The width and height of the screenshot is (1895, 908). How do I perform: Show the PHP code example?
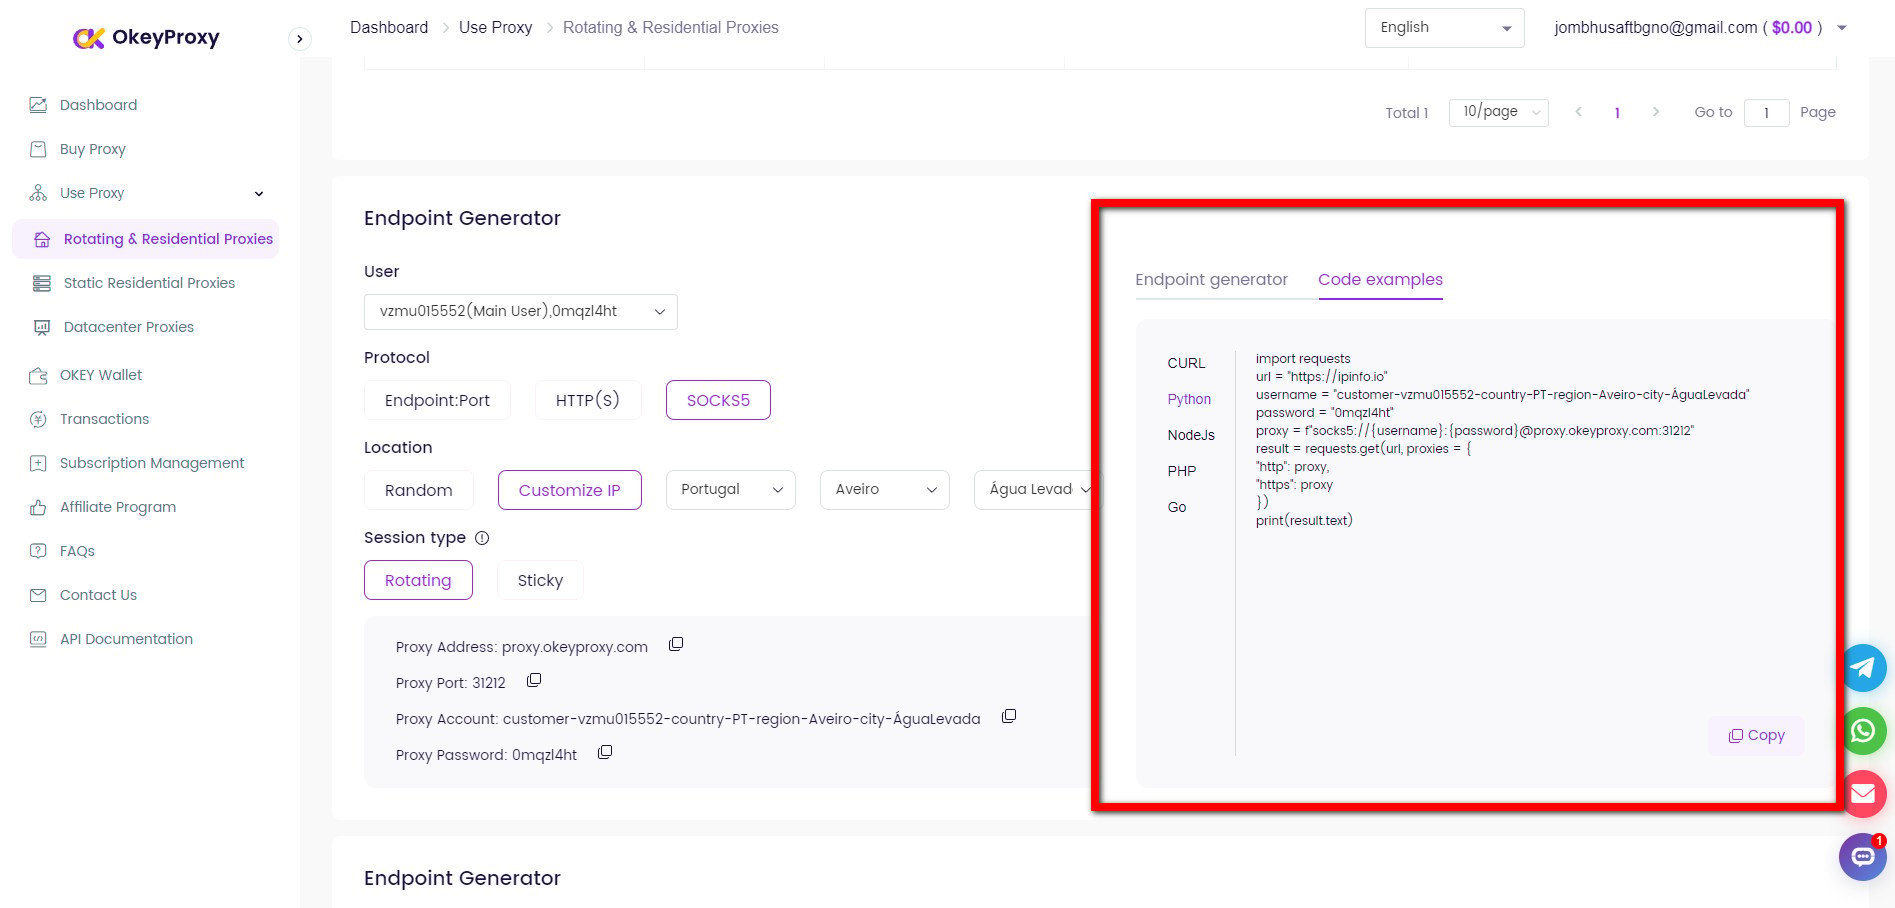pyautogui.click(x=1182, y=471)
